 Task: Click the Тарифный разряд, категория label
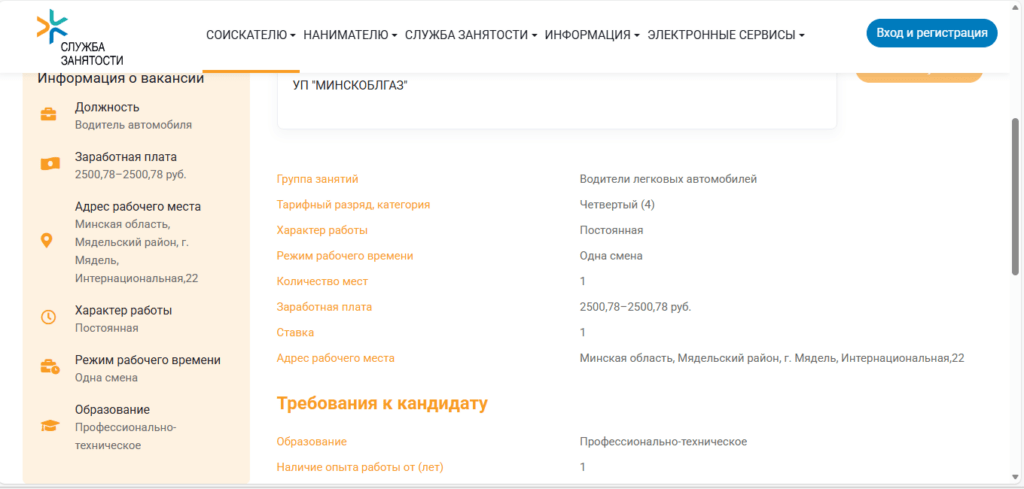(x=353, y=205)
